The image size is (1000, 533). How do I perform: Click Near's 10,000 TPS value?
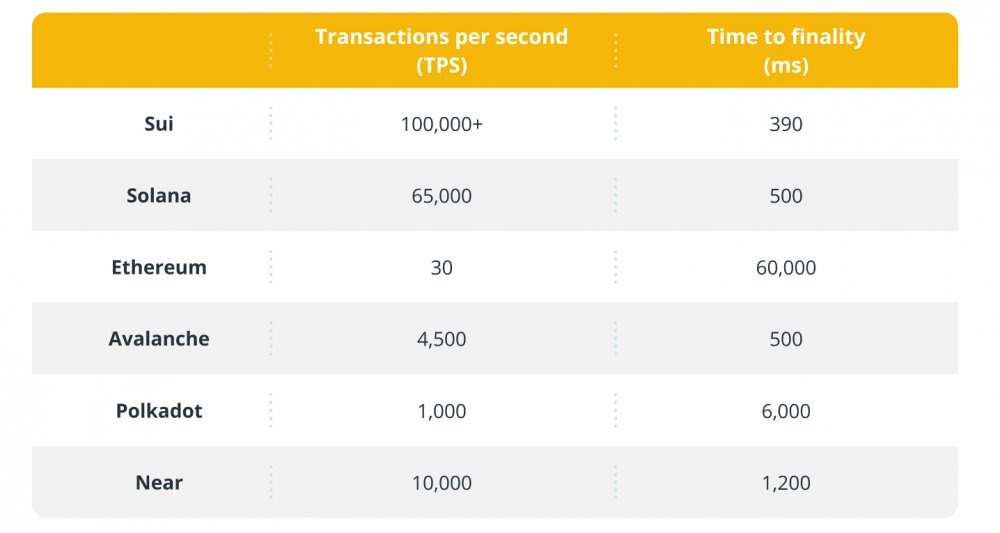tap(441, 483)
